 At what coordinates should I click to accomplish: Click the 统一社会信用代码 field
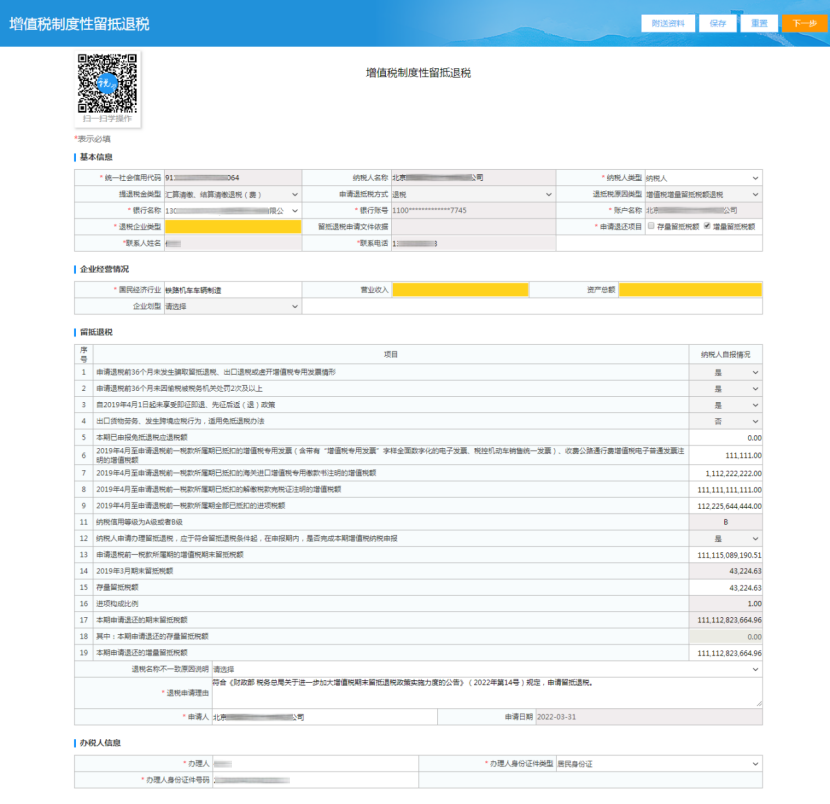pyautogui.click(x=233, y=178)
